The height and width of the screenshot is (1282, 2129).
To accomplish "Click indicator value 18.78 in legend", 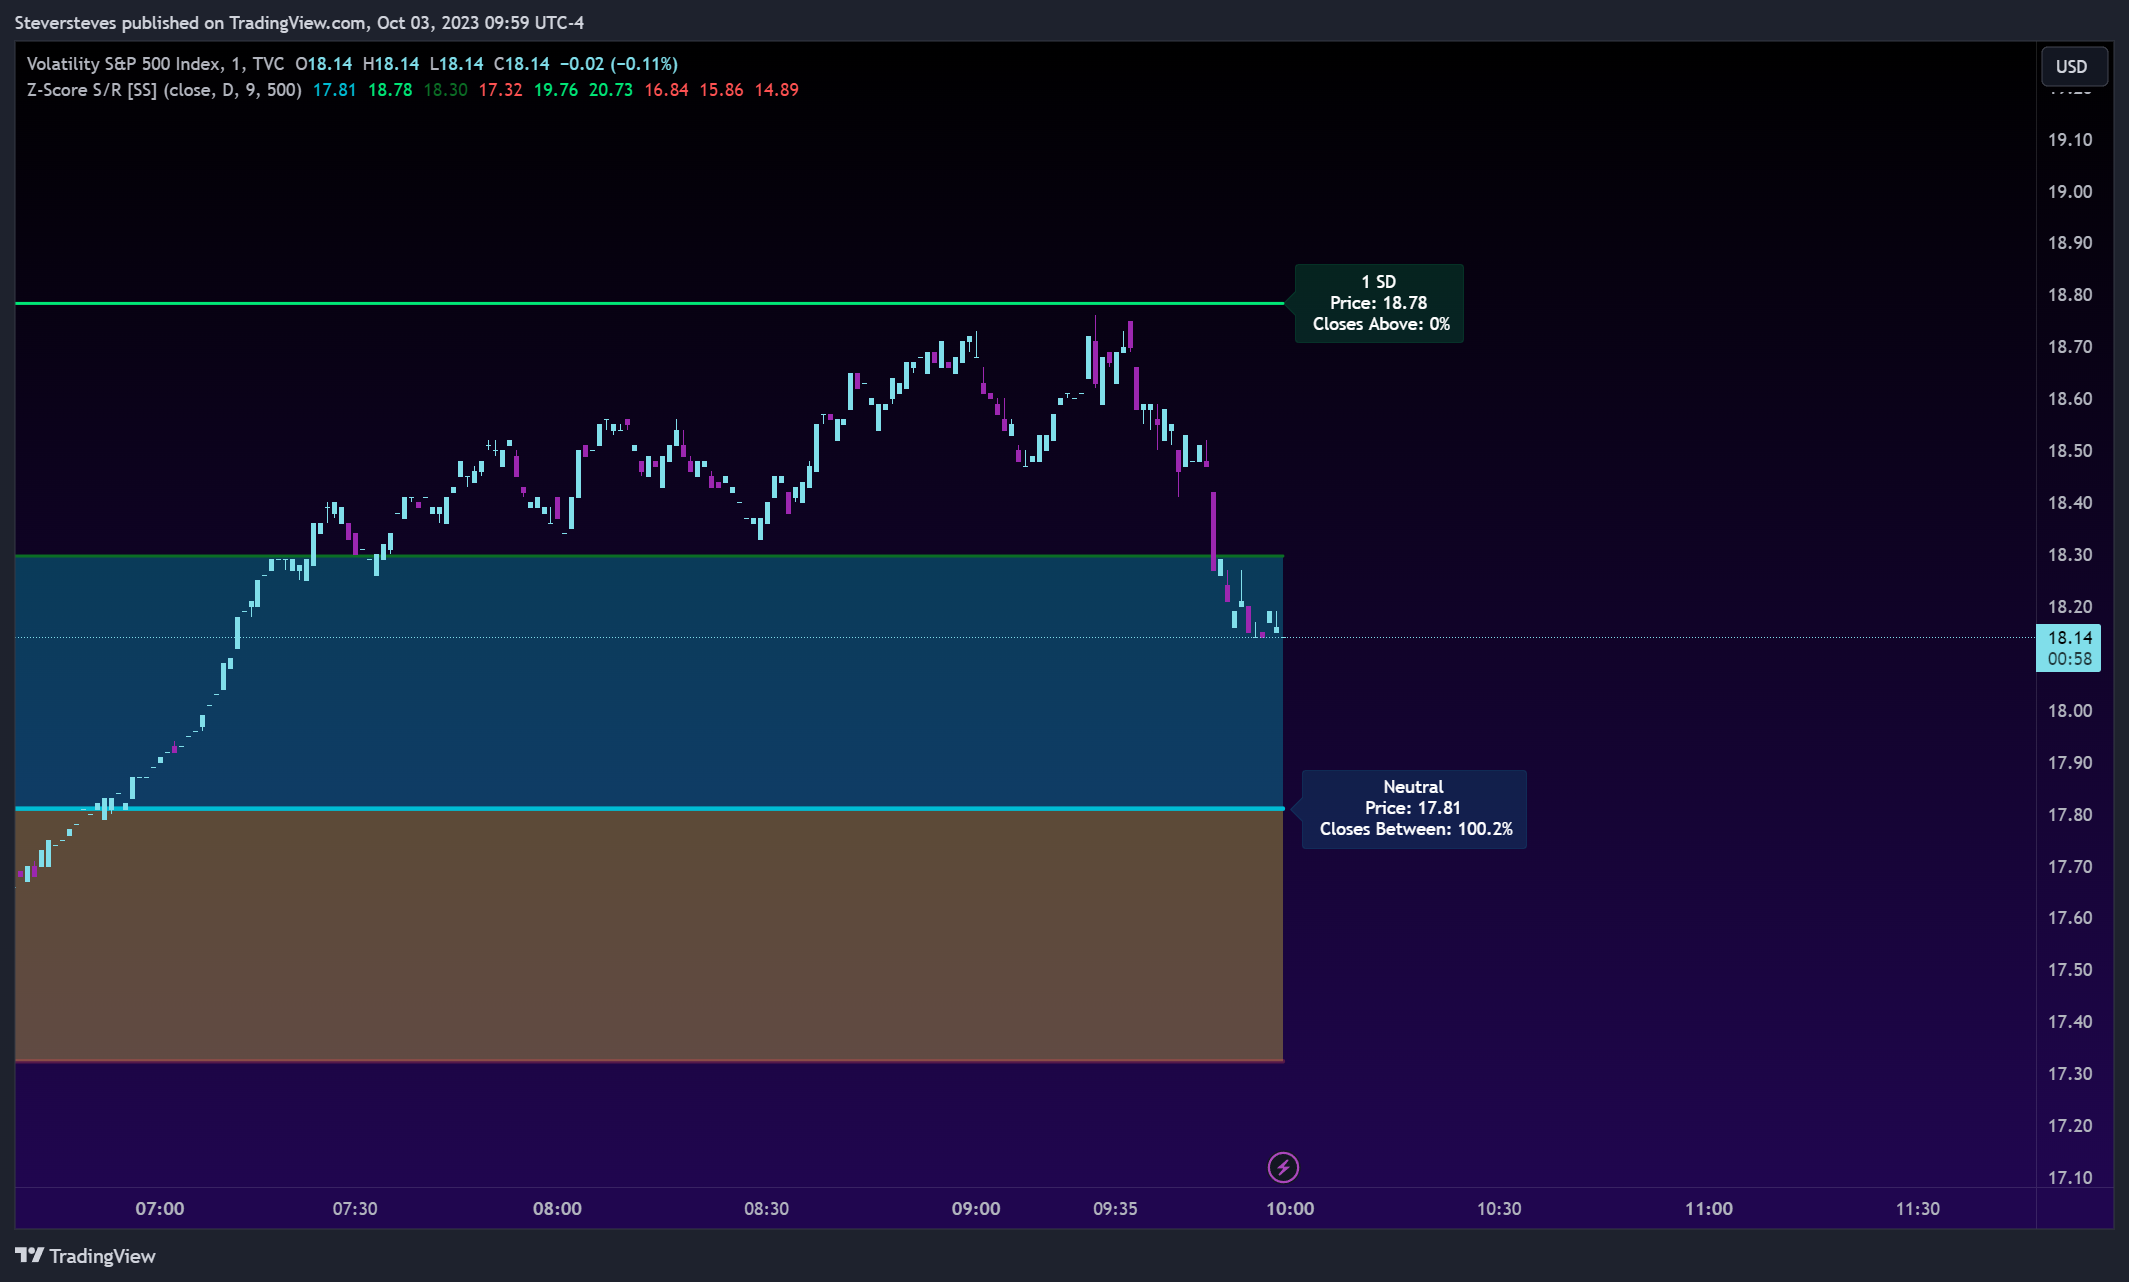I will pos(390,90).
